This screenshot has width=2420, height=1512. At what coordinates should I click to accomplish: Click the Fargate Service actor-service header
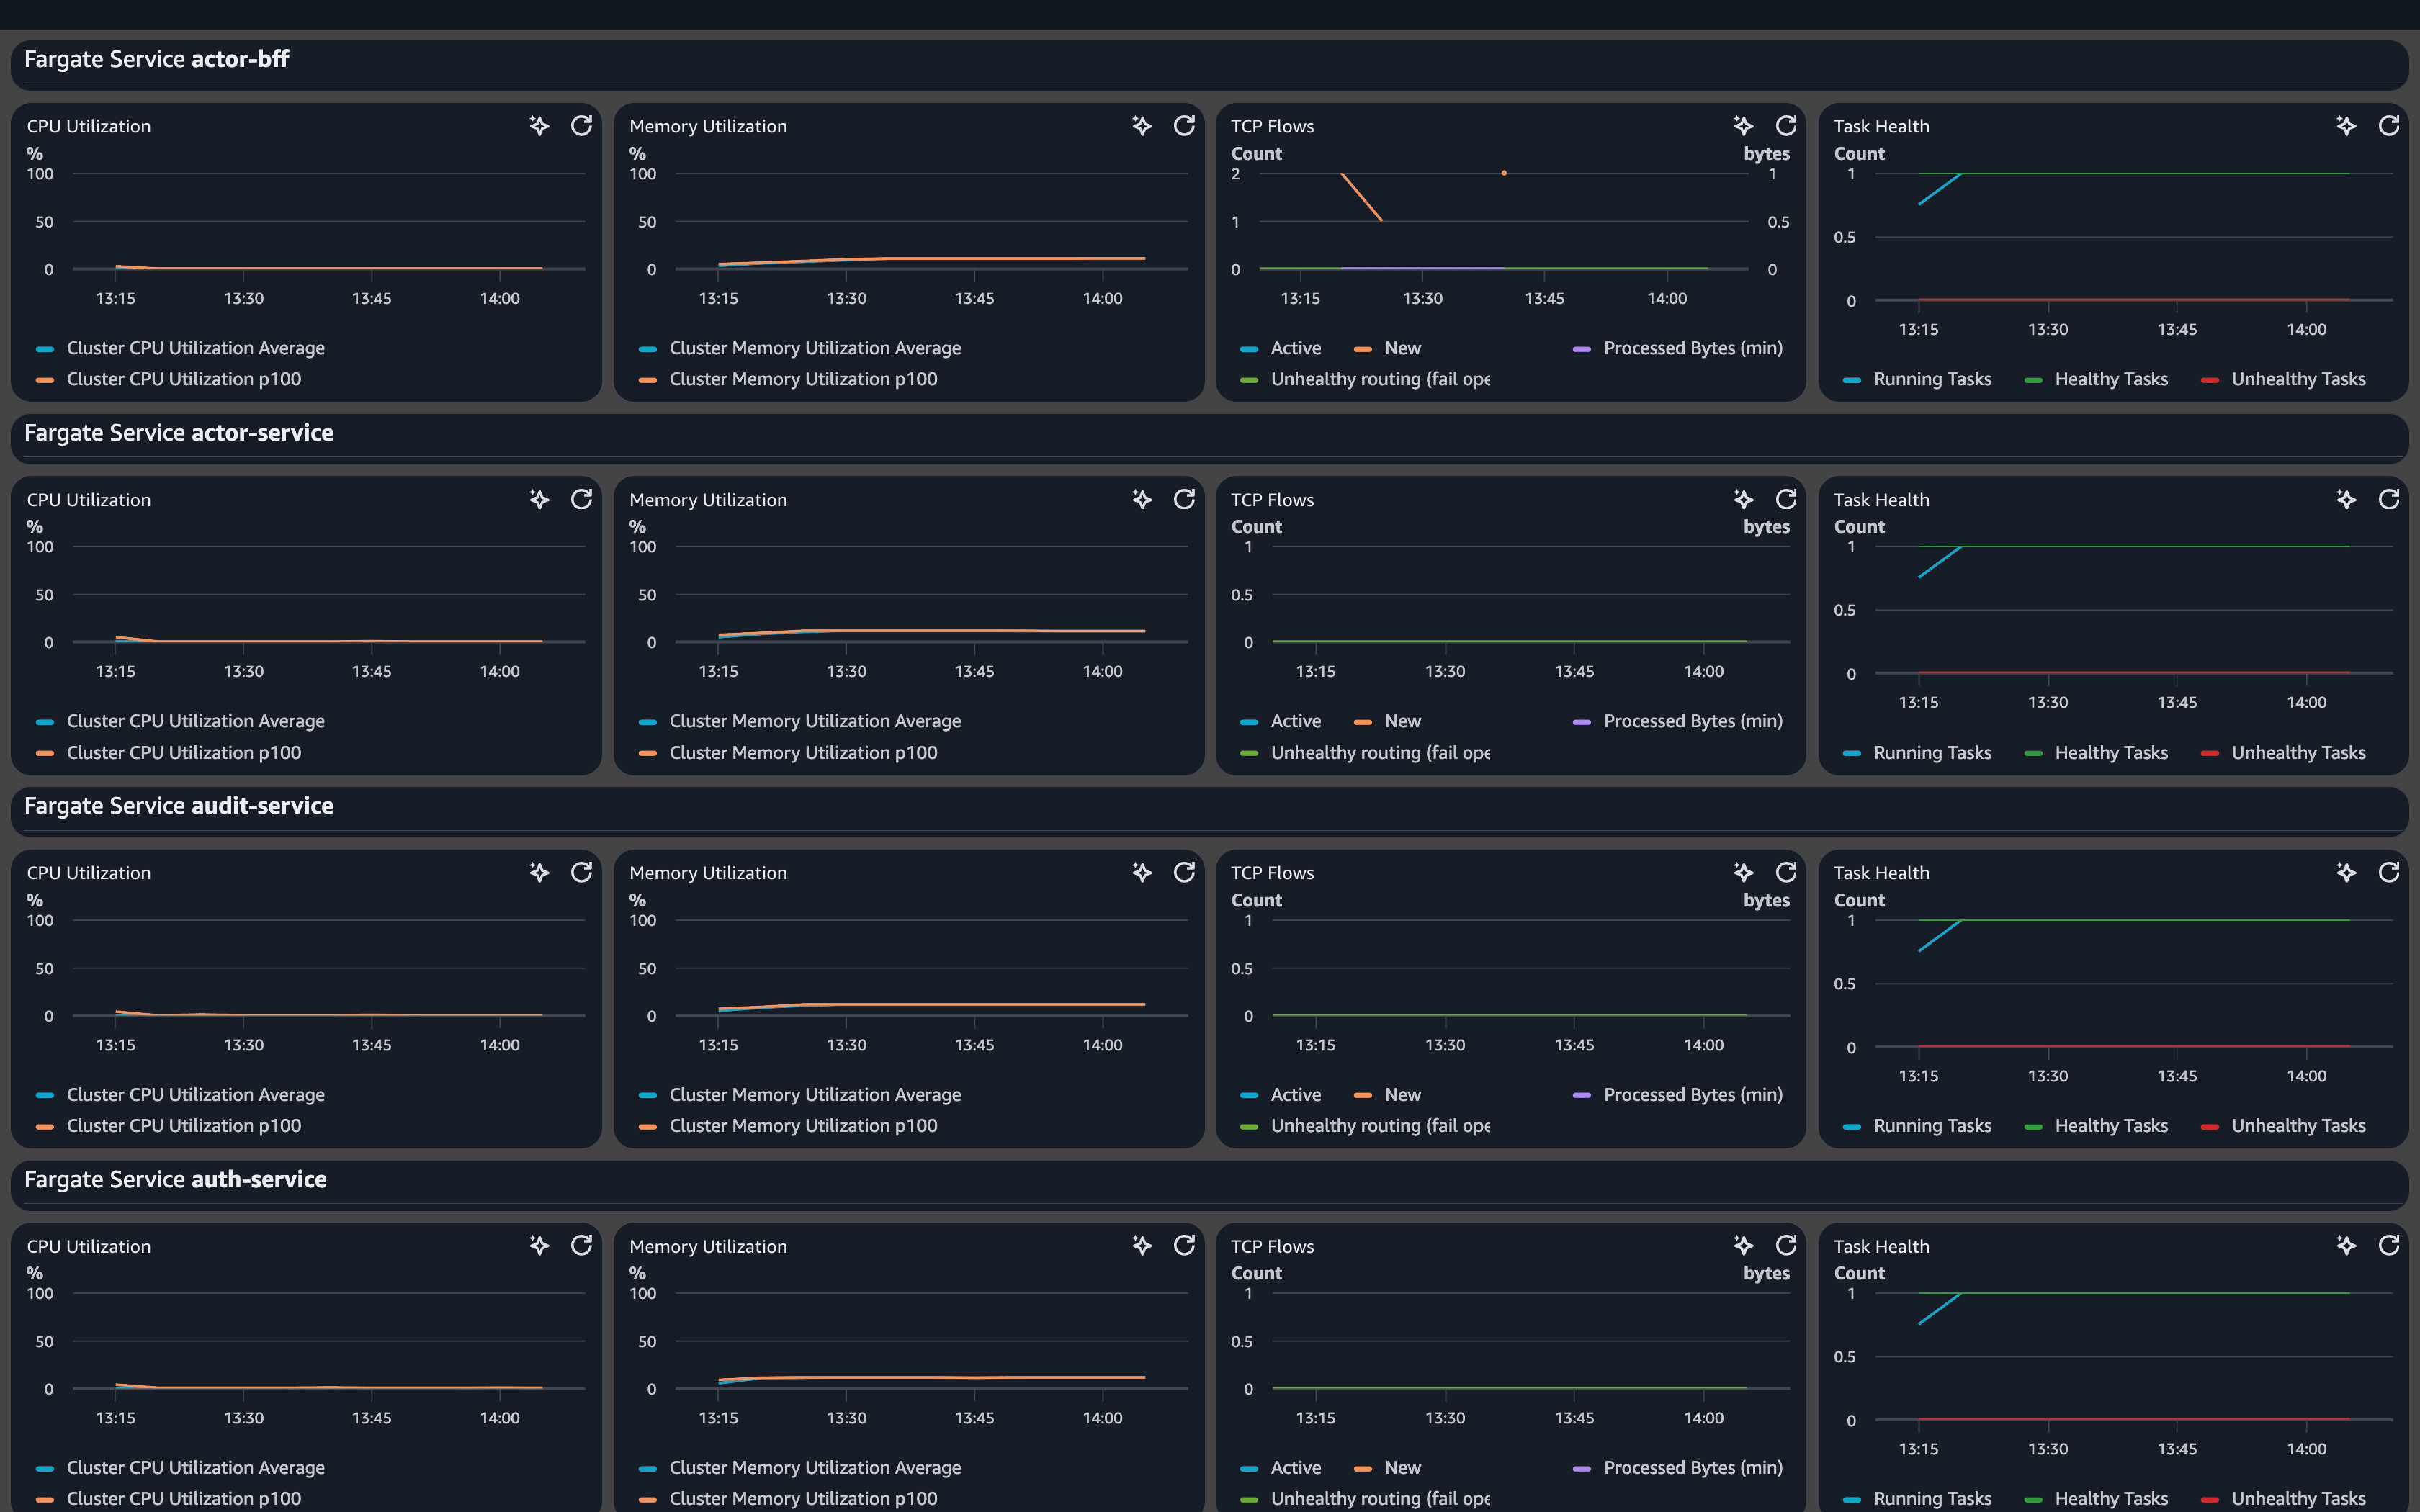[x=179, y=433]
